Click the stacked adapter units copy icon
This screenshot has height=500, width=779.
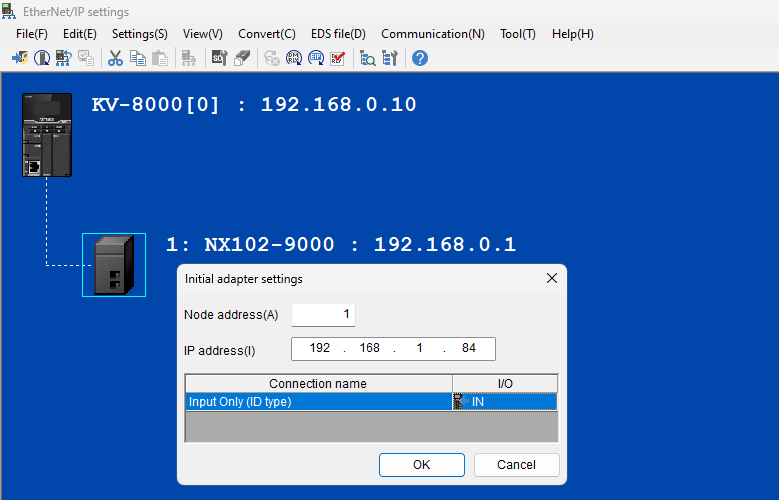pyautogui.click(x=242, y=58)
